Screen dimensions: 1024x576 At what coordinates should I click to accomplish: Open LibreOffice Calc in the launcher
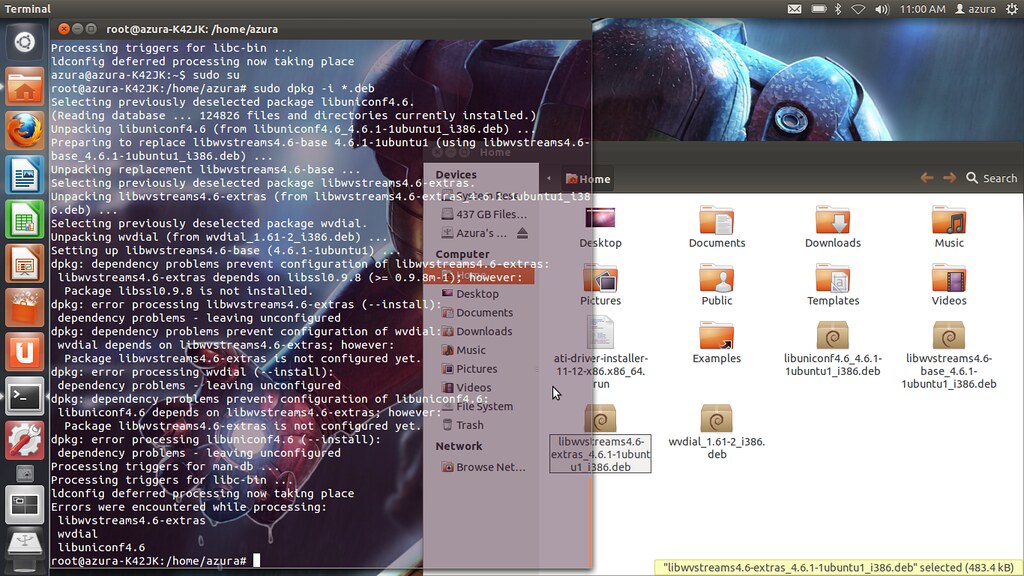[x=24, y=220]
